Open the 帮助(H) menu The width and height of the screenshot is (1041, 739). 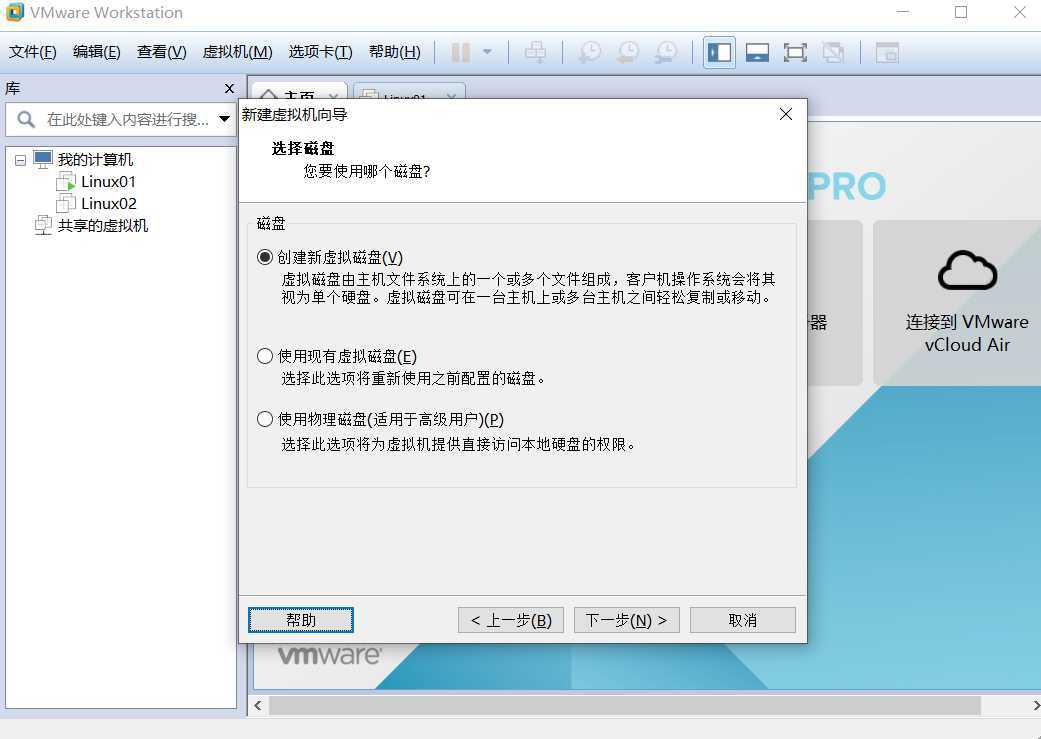pyautogui.click(x=394, y=52)
